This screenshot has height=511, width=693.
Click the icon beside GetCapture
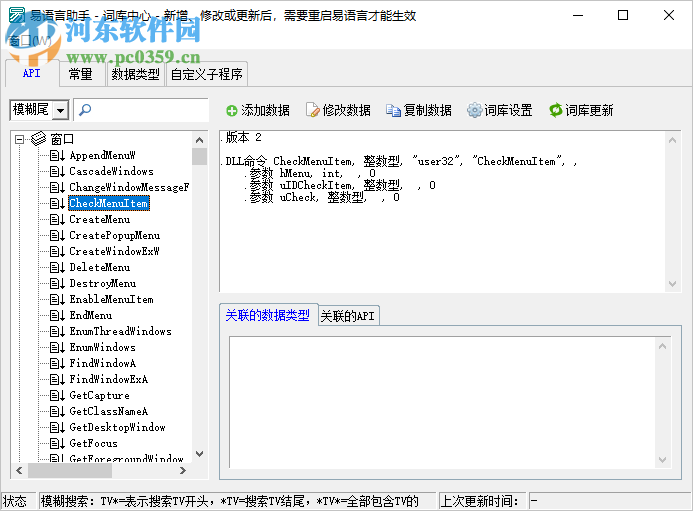point(57,395)
